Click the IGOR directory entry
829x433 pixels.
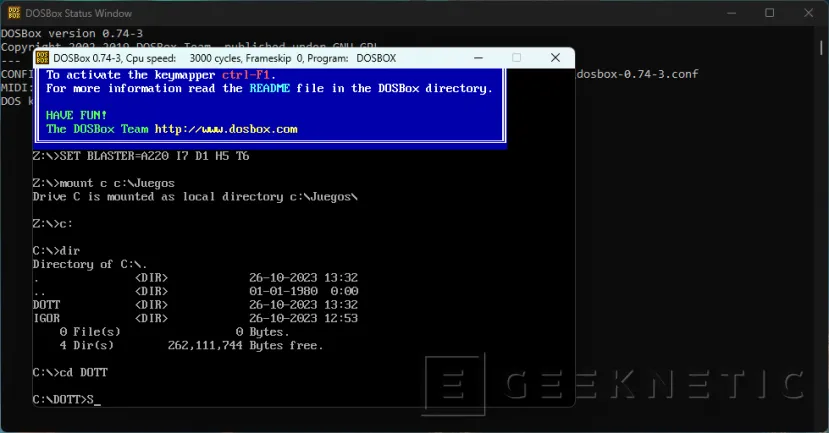pos(47,318)
